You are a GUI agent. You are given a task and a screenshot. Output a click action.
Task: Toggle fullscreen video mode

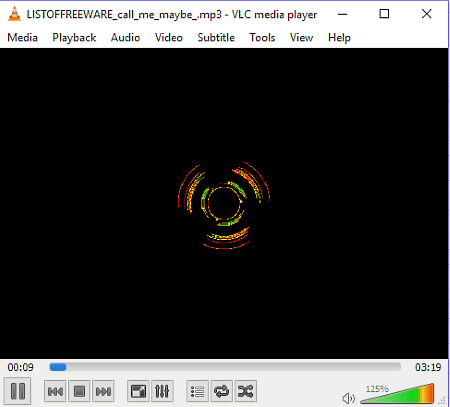coord(138,391)
